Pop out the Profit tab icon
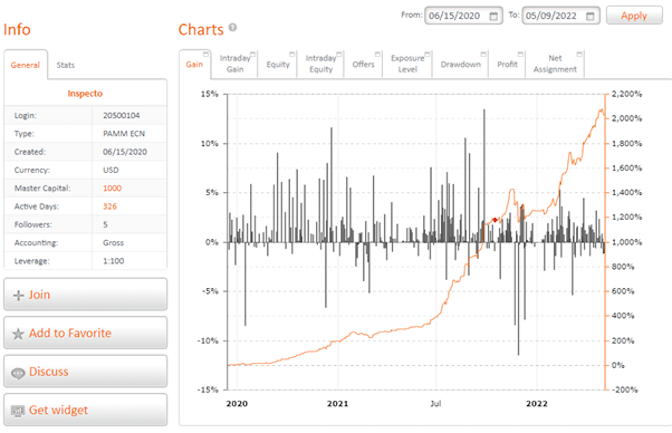The height and width of the screenshot is (433, 672). 521,54
